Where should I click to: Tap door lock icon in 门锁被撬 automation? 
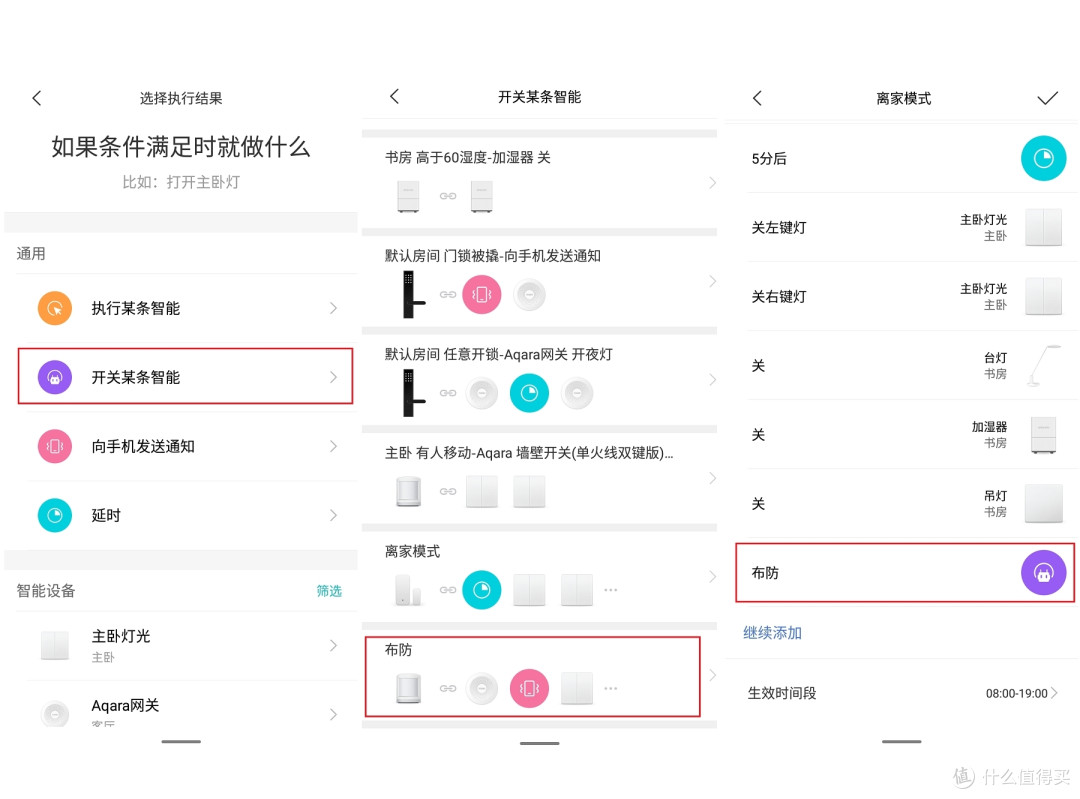(x=413, y=294)
